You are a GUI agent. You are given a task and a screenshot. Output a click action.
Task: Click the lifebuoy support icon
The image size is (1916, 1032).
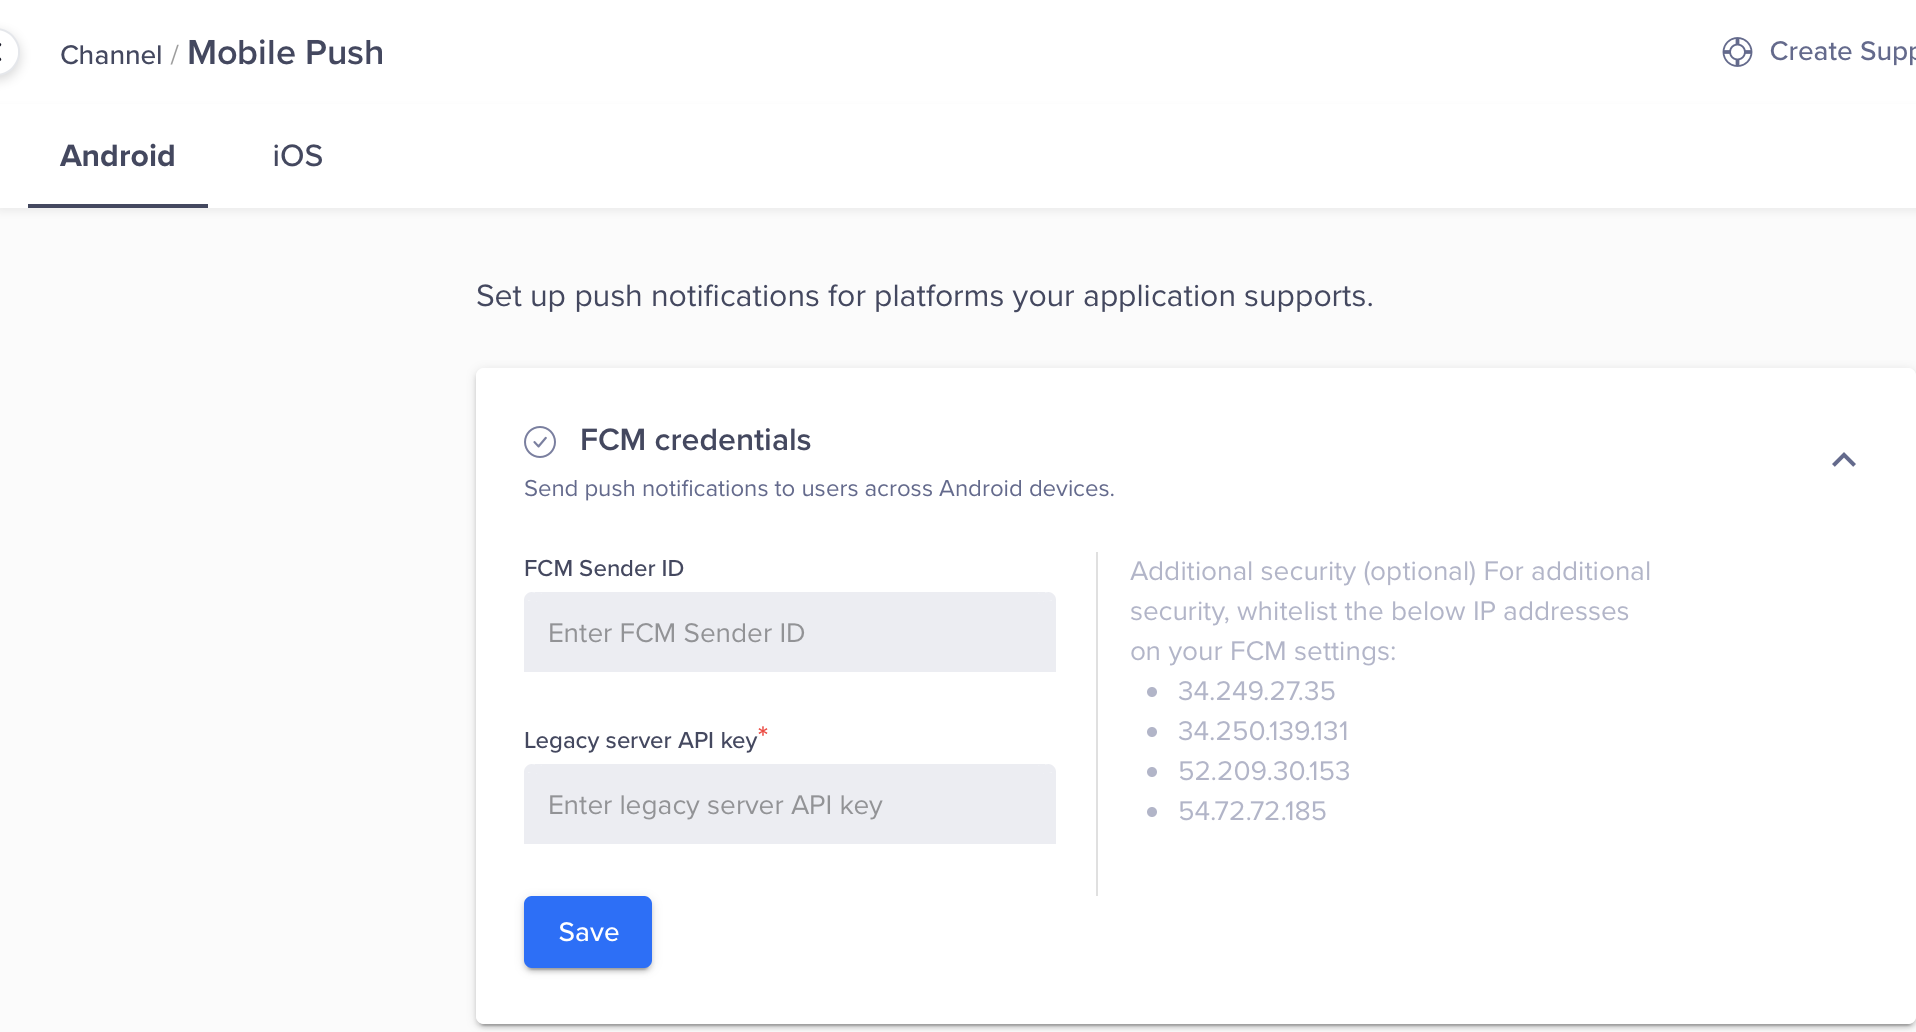tap(1737, 52)
